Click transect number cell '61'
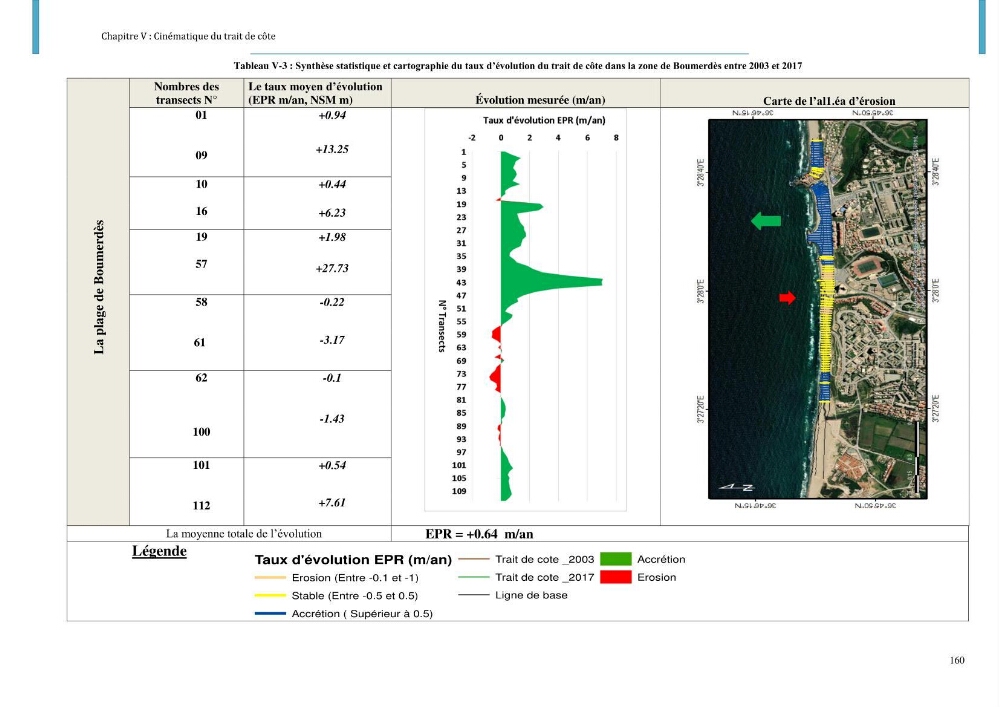 coord(200,343)
